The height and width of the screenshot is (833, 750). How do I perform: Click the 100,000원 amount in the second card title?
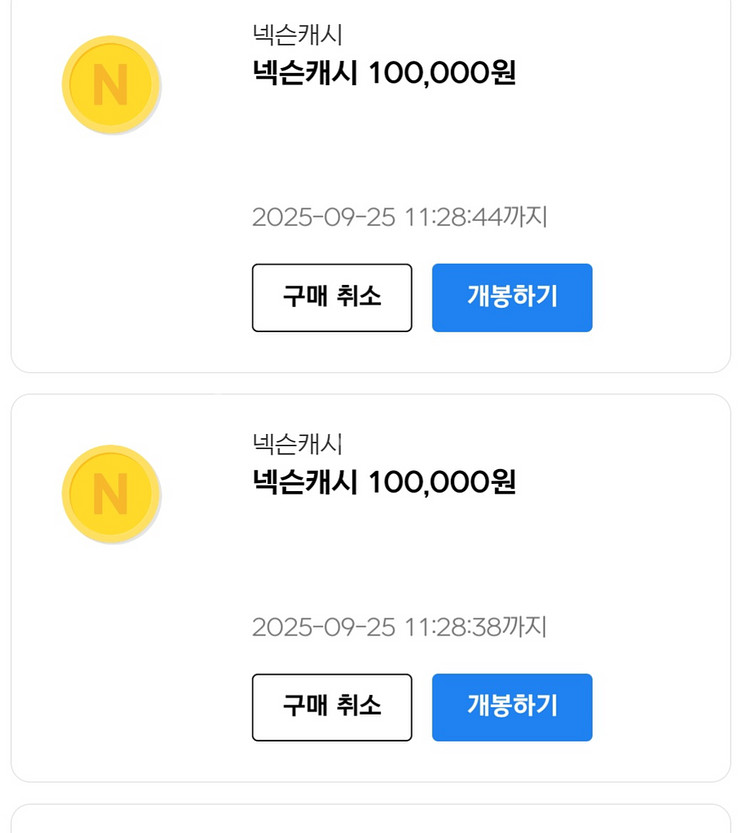[x=442, y=483]
